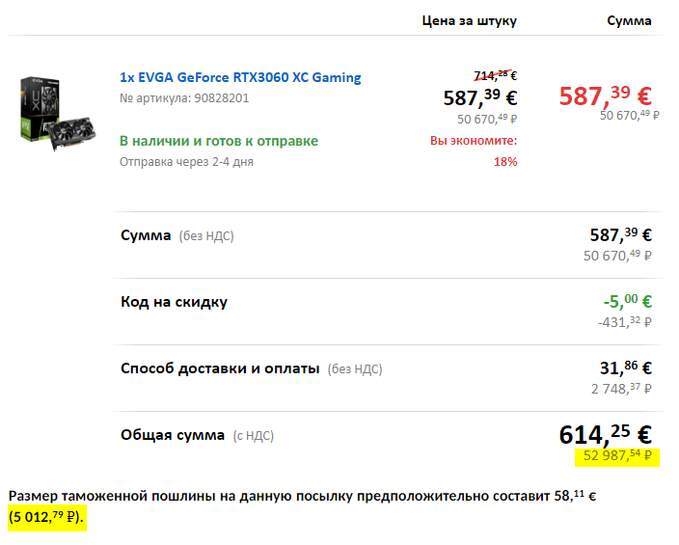Click the "Код на скидку" discount code label
679x545 pixels.
coord(174,301)
